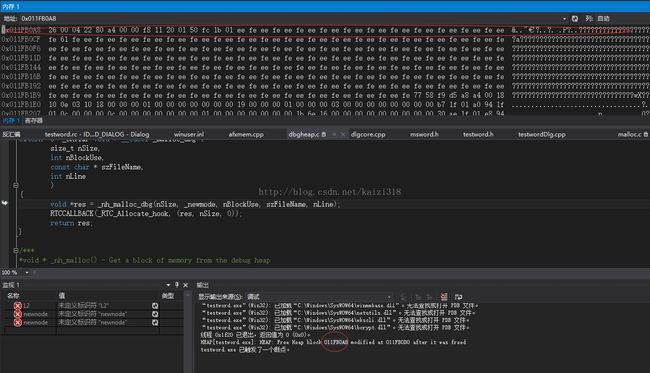Click the 已触发了一个断点 output line

(245, 350)
